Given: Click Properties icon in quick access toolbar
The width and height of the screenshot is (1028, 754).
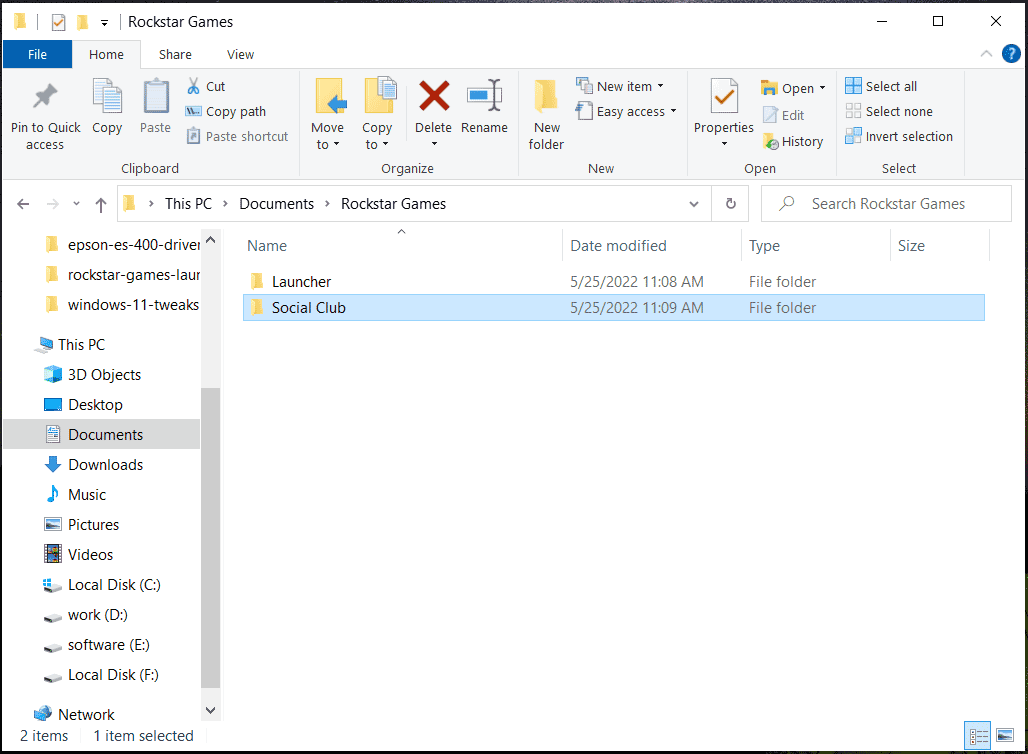Looking at the screenshot, I should click(58, 22).
